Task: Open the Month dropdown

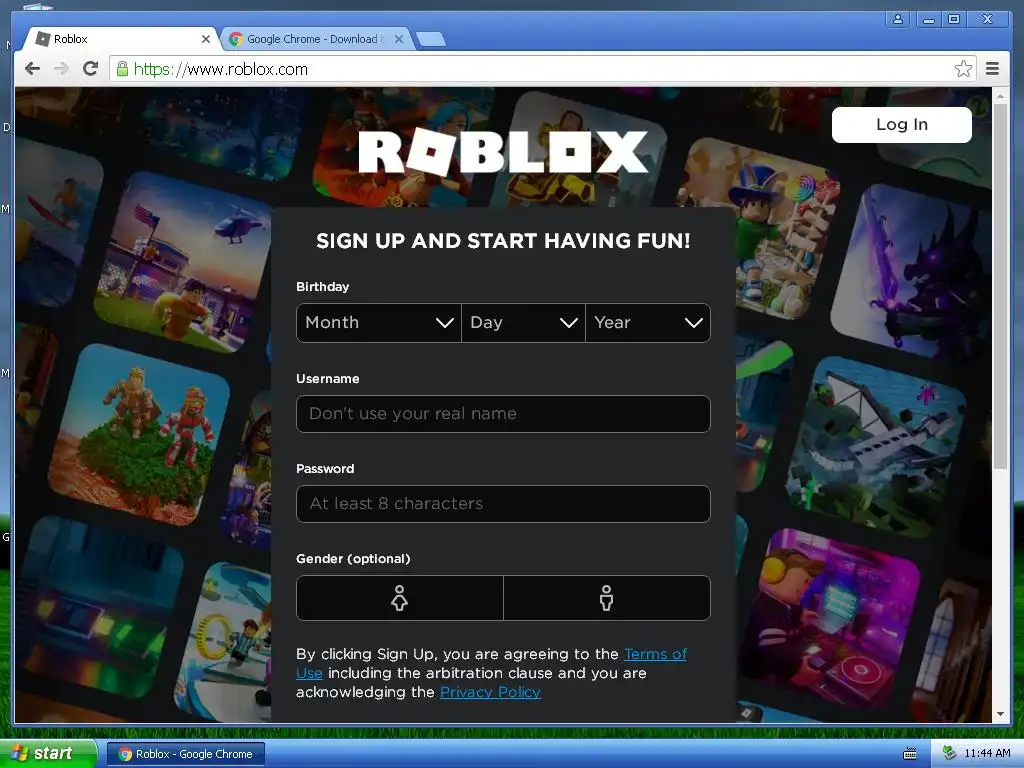Action: pyautogui.click(x=379, y=323)
